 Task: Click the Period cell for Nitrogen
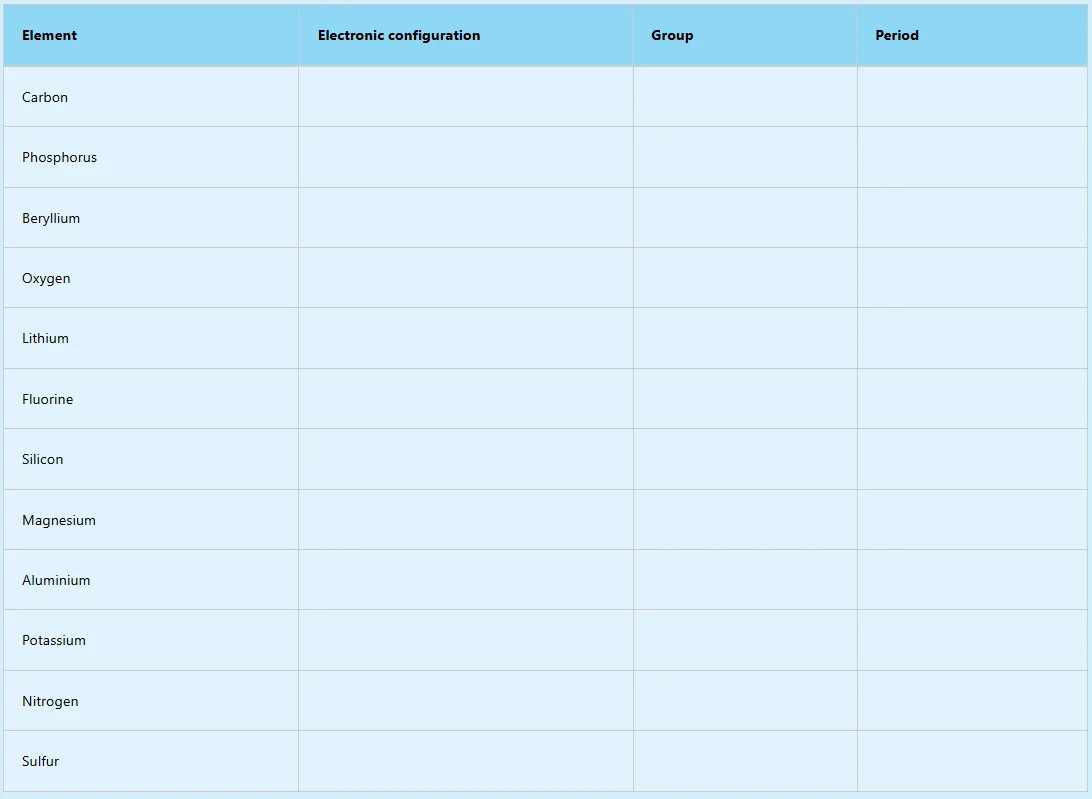(972, 701)
